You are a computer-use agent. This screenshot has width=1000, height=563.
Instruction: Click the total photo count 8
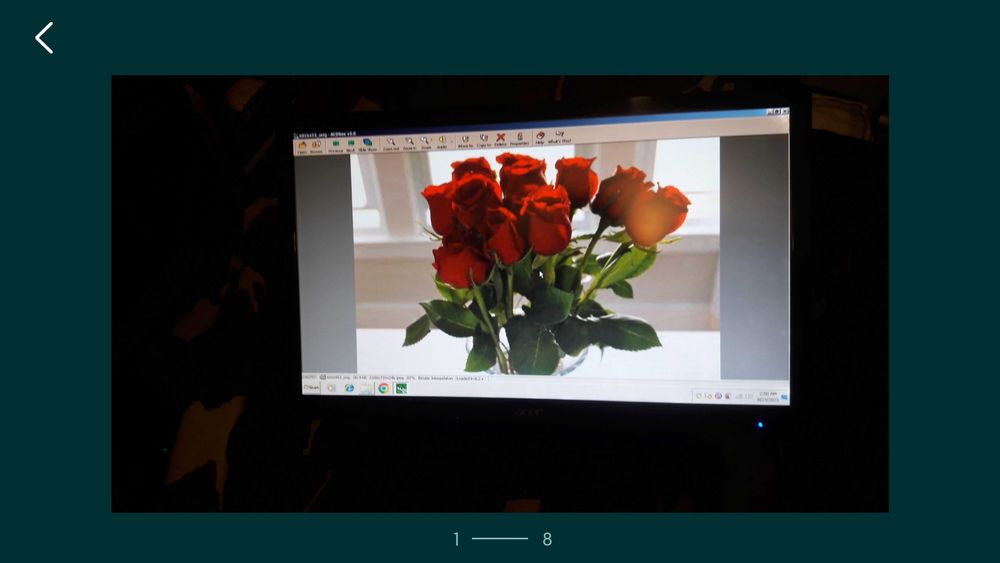(547, 539)
